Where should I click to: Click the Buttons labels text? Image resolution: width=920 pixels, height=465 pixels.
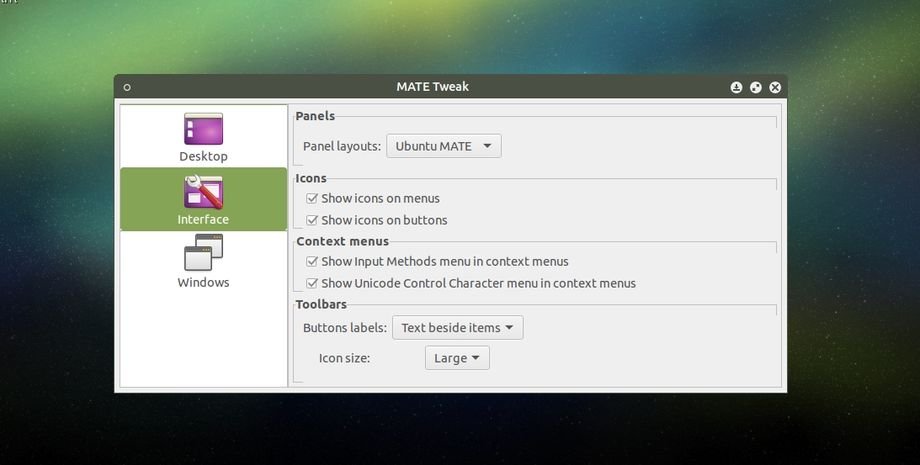coord(345,328)
